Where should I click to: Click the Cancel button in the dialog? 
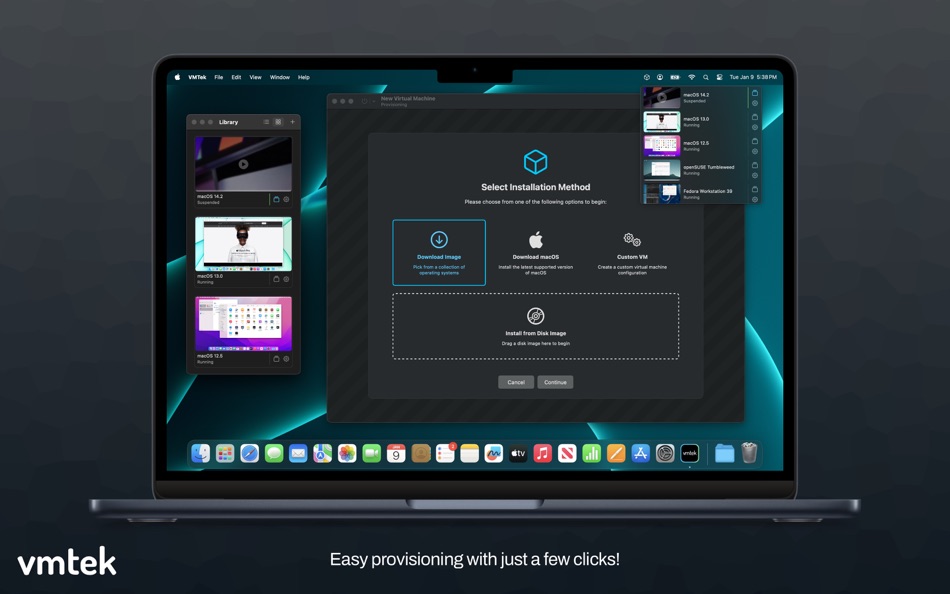516,382
